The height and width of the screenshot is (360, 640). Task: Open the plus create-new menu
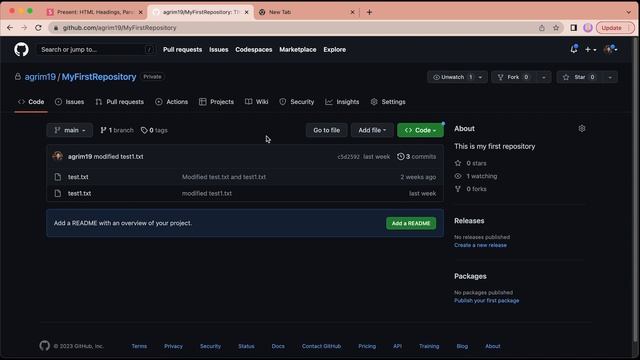(x=590, y=49)
